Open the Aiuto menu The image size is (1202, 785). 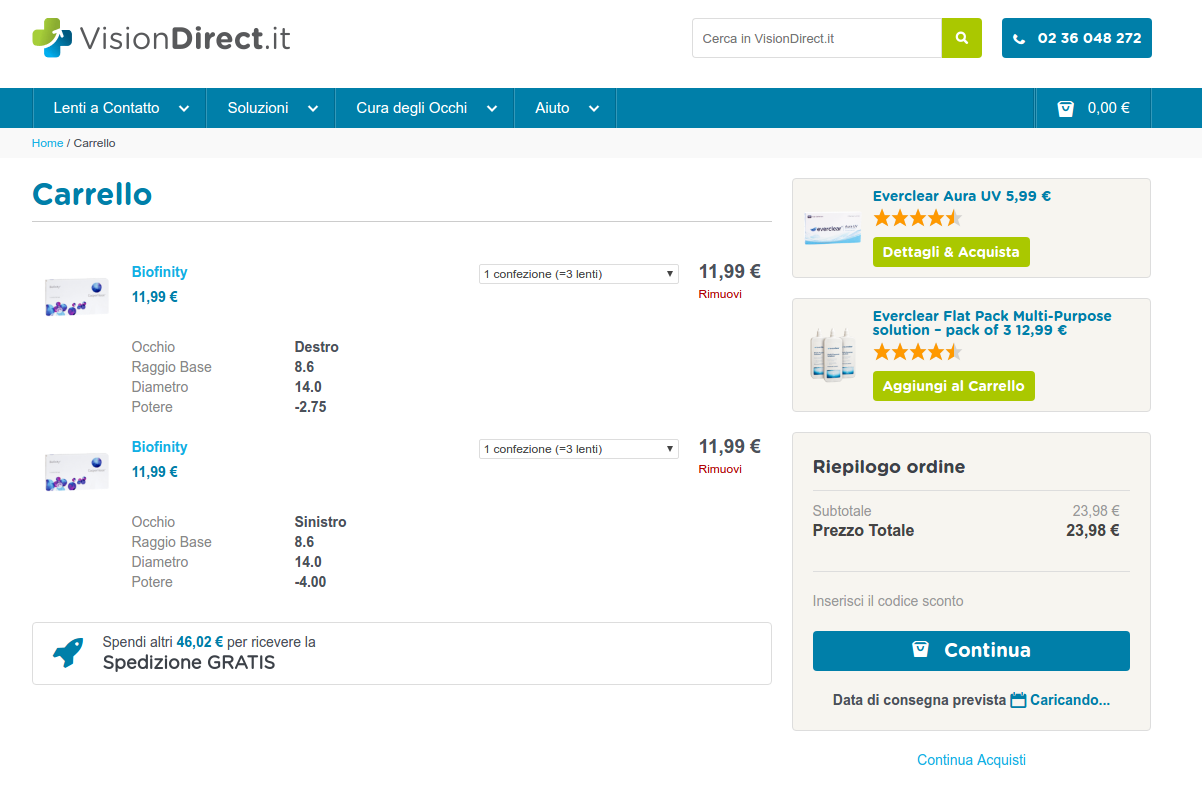point(565,108)
